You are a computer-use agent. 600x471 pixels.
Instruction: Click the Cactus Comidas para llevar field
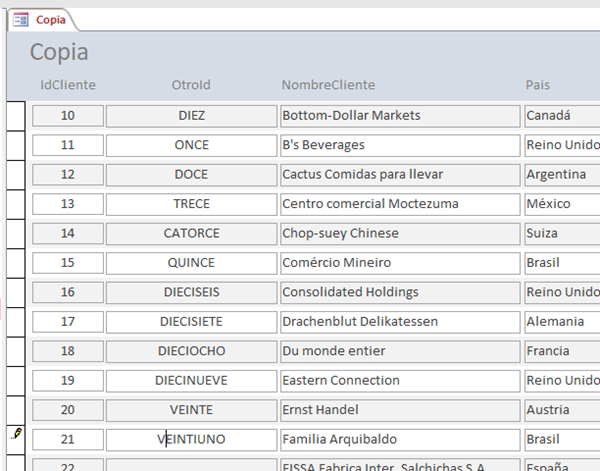[x=400, y=174]
